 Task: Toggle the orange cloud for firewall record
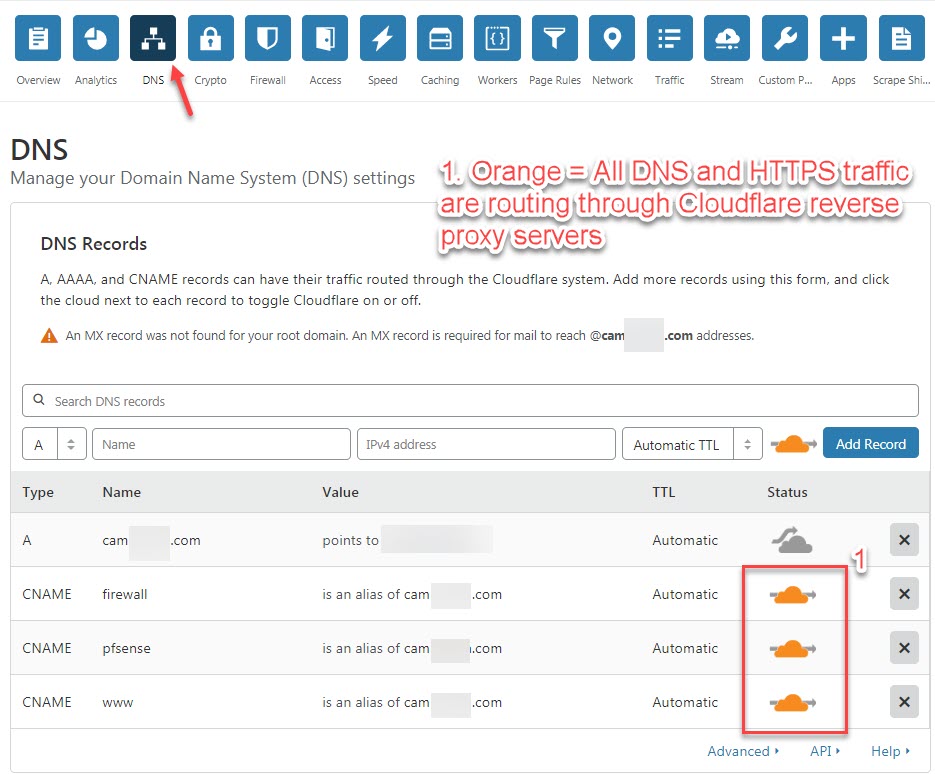(792, 595)
